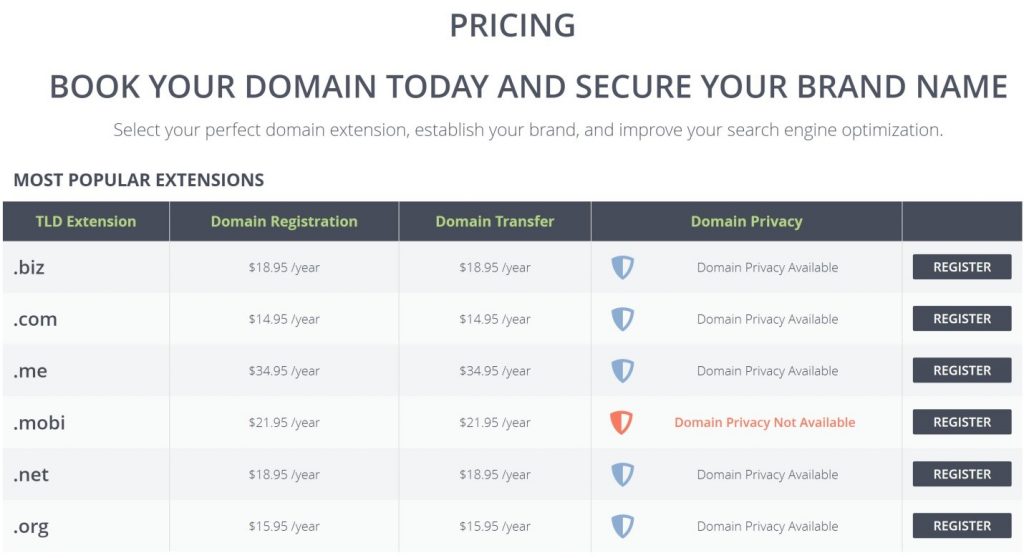Register the .mobi domain
This screenshot has height=558, width=1024.
(962, 422)
